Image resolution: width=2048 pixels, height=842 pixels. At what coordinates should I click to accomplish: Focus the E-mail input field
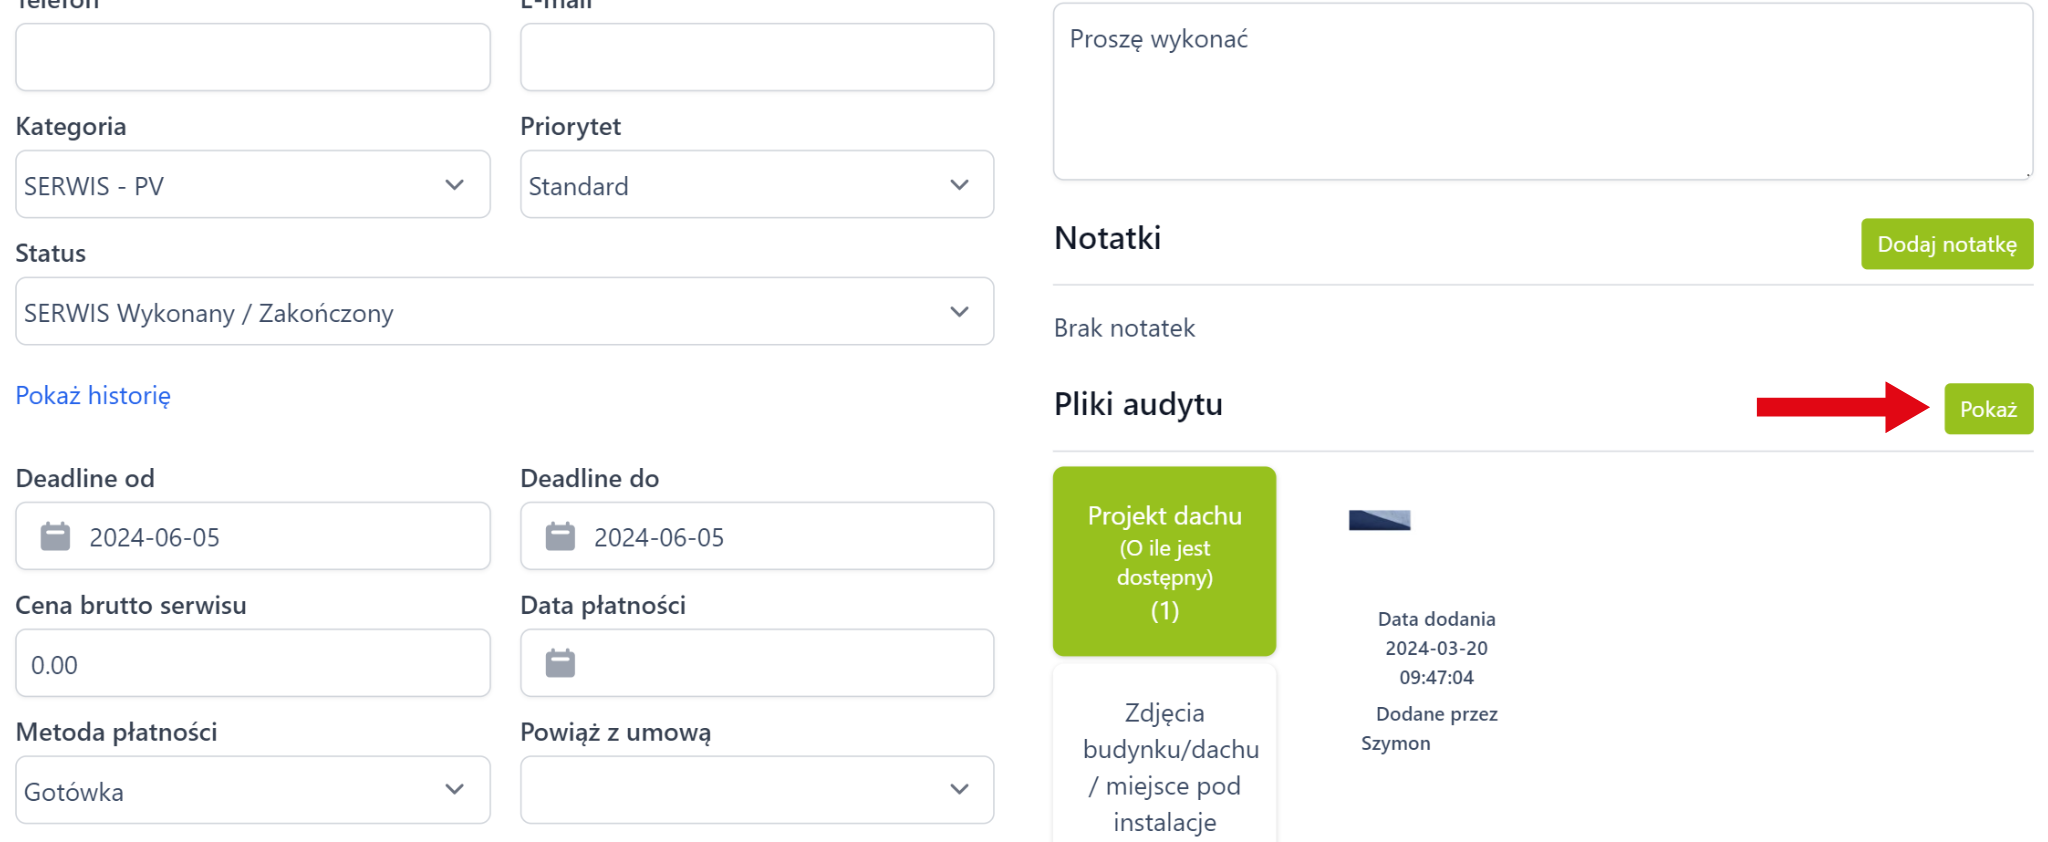(x=756, y=58)
